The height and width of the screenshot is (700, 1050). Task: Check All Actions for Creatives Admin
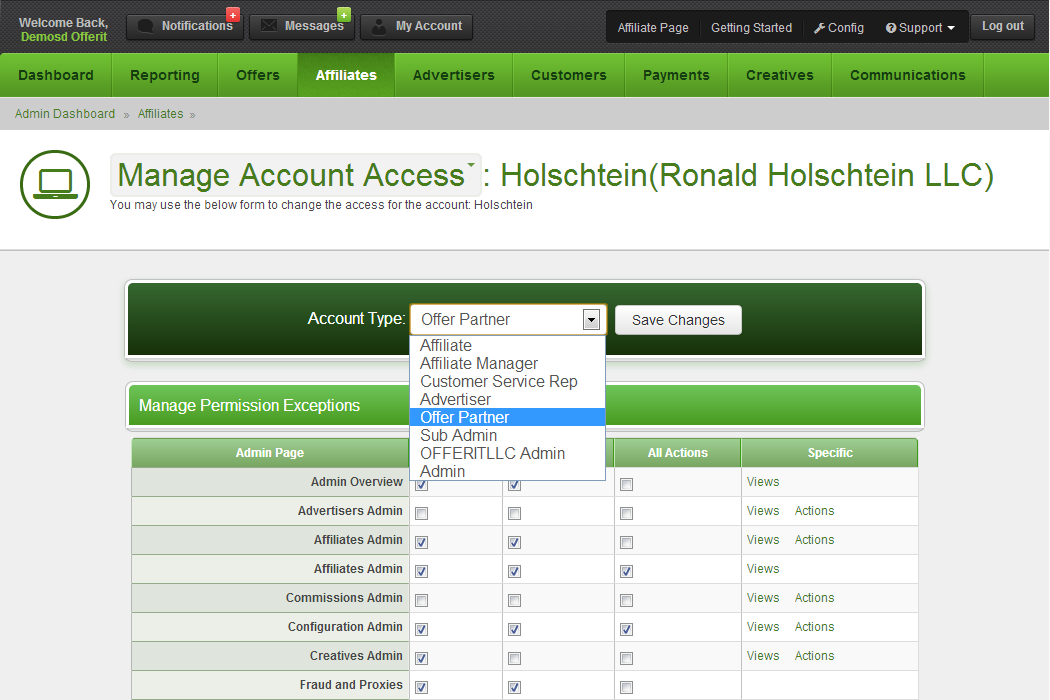626,659
